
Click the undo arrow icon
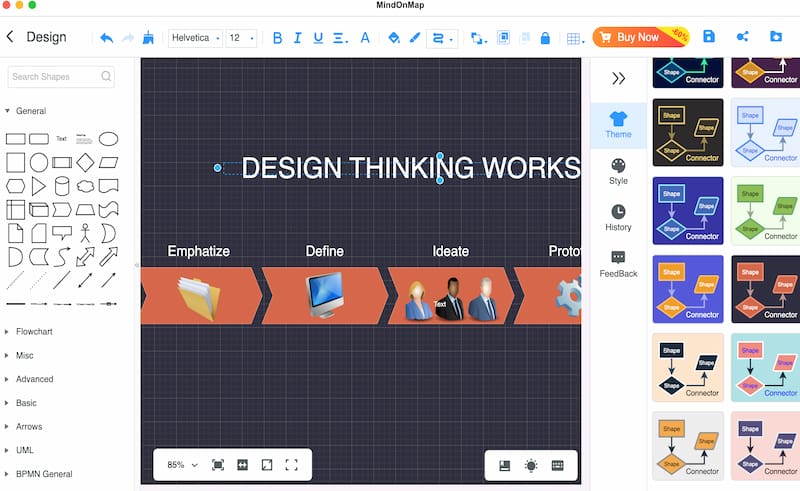[x=106, y=38]
